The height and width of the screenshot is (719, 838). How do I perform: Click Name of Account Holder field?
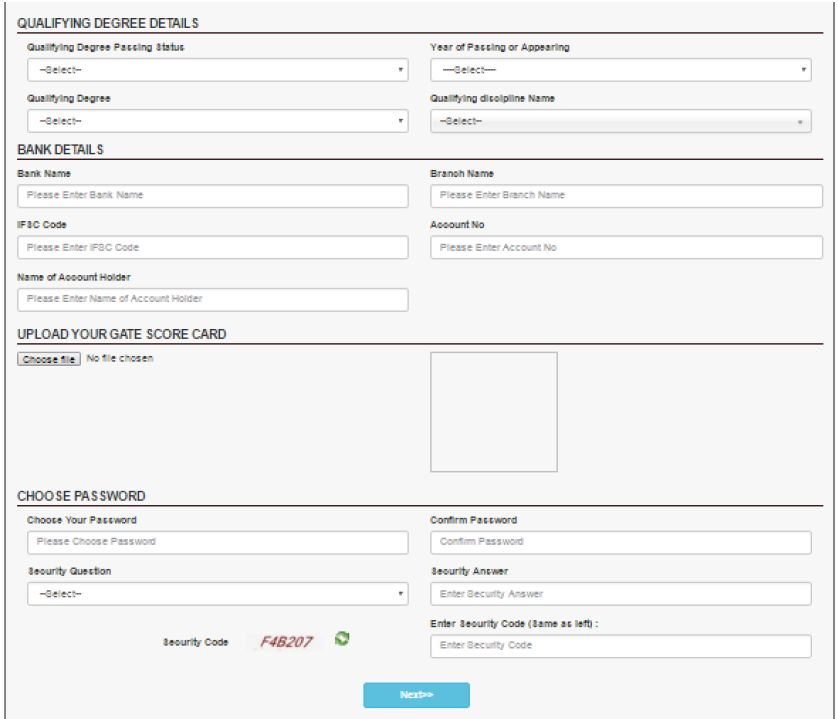tap(213, 299)
